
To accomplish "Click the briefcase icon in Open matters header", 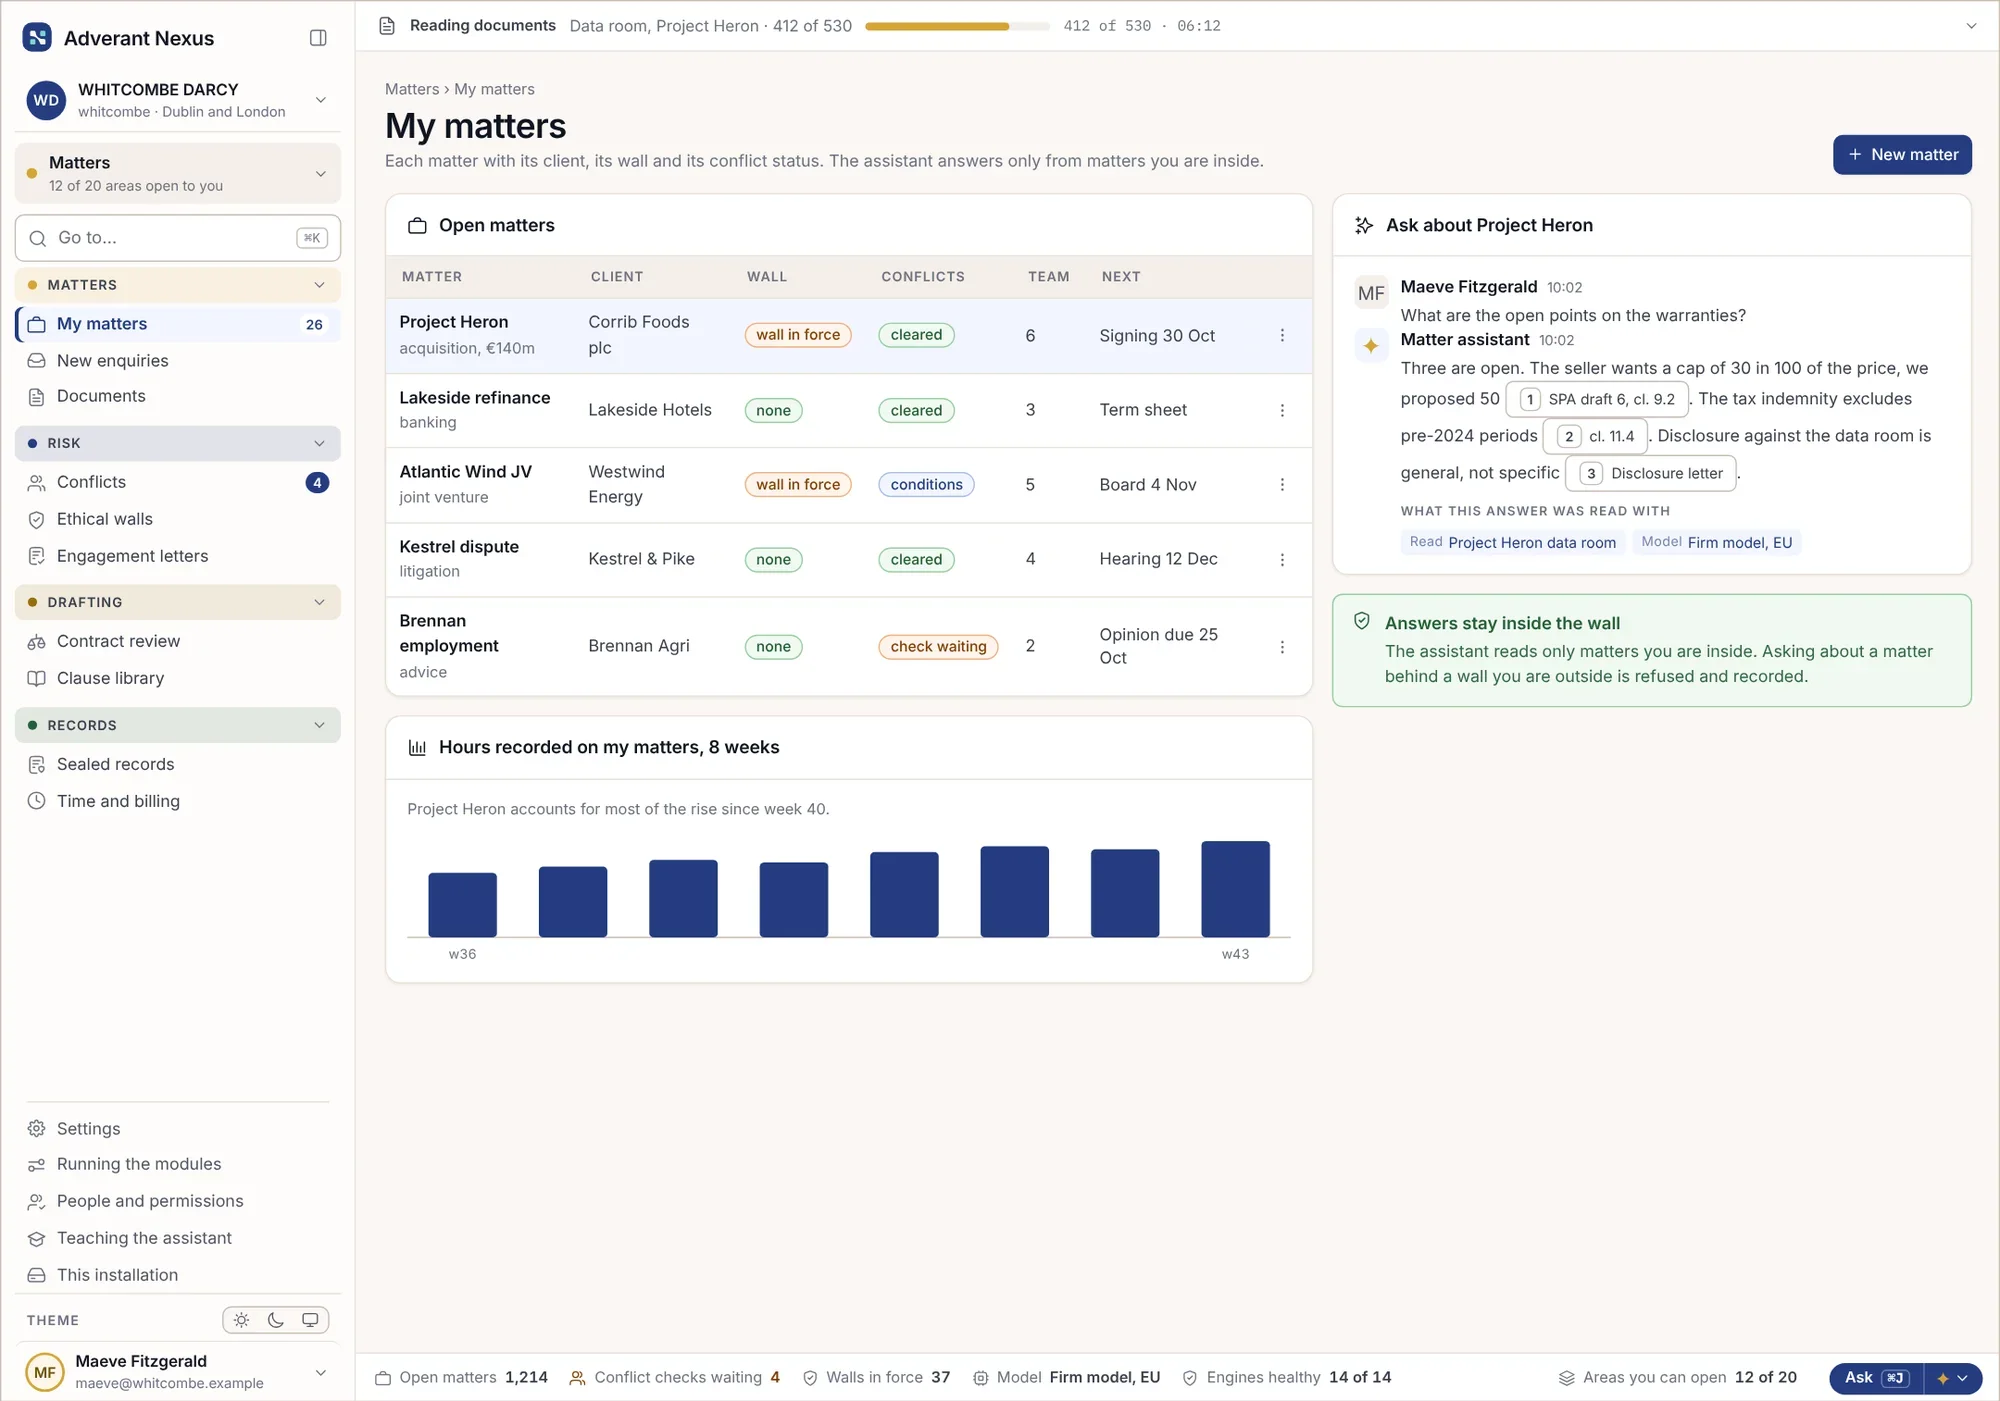I will pos(417,226).
